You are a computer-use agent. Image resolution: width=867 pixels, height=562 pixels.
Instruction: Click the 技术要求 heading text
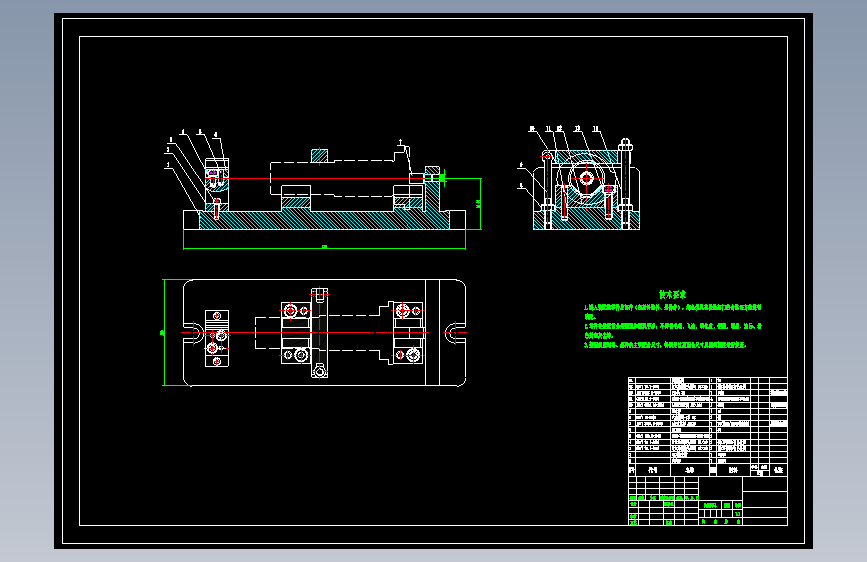point(672,295)
